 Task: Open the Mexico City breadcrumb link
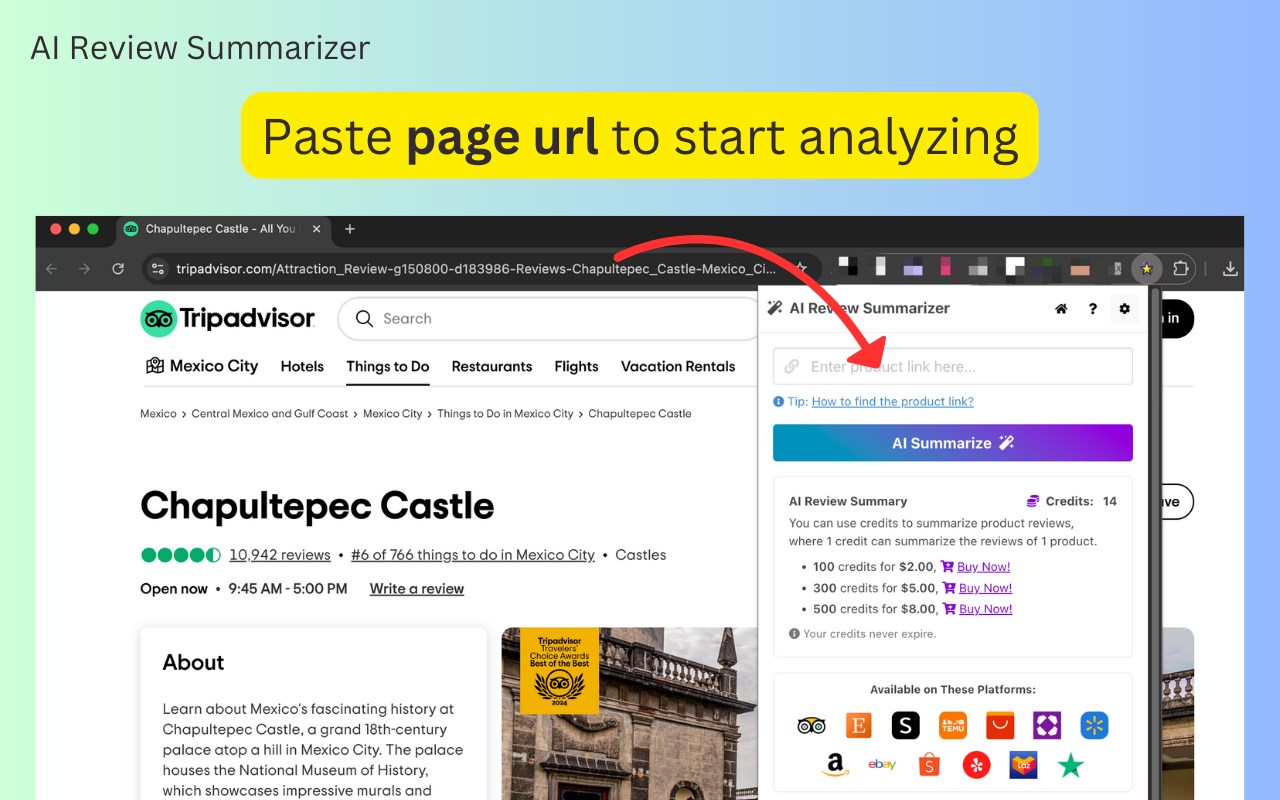[393, 414]
